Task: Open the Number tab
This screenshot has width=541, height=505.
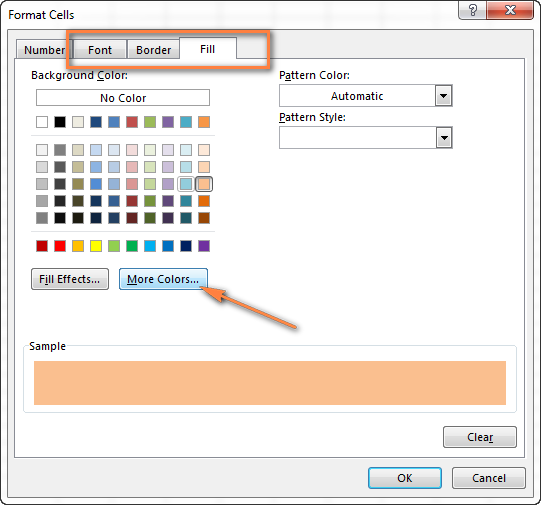Action: pyautogui.click(x=45, y=50)
